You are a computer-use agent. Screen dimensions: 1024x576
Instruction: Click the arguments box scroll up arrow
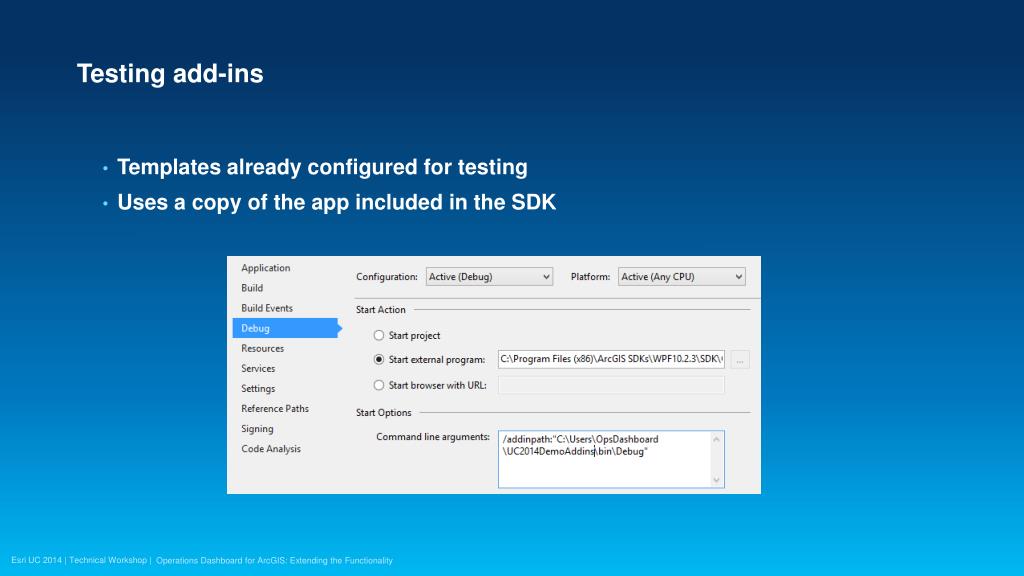tap(716, 439)
